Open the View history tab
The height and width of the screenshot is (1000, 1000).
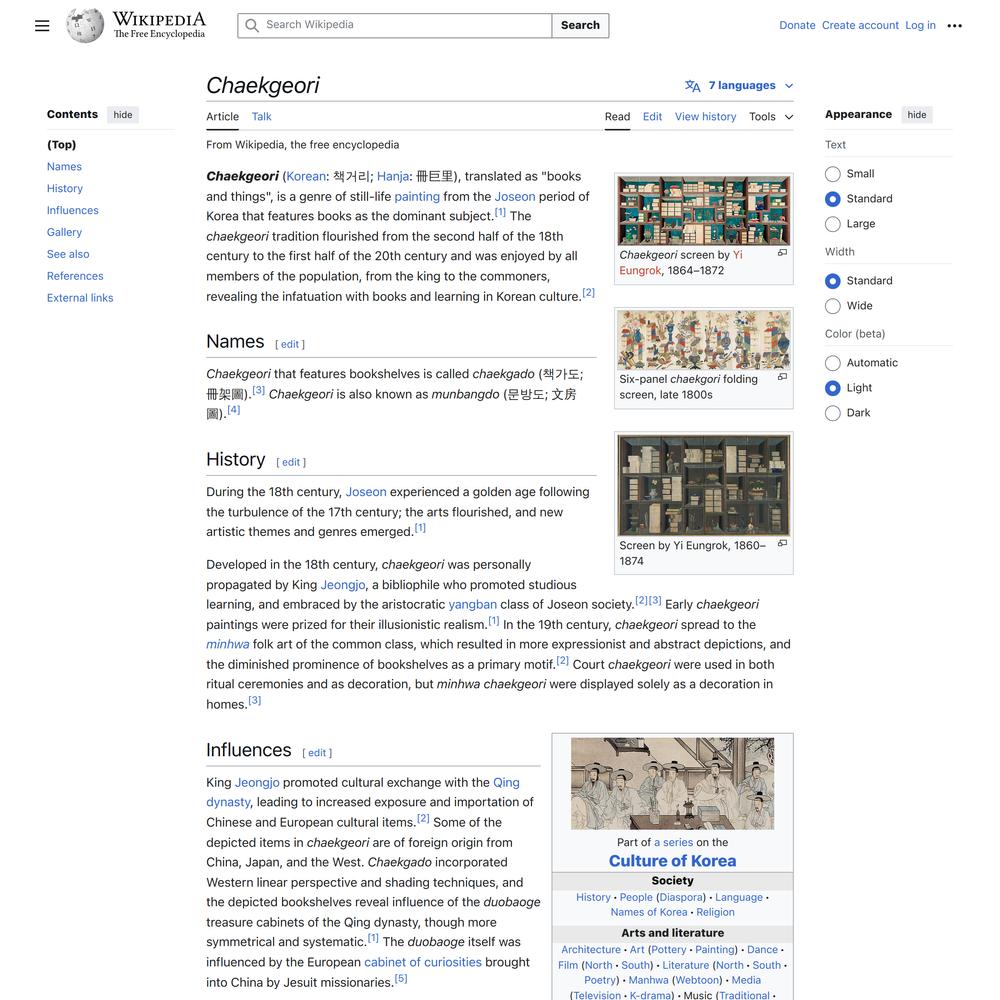[705, 117]
